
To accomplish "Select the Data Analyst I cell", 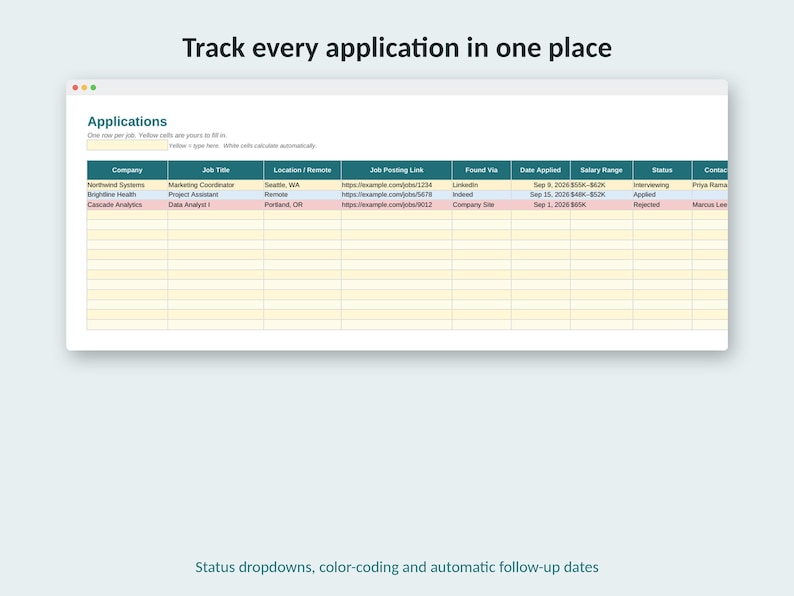I will pos(216,205).
